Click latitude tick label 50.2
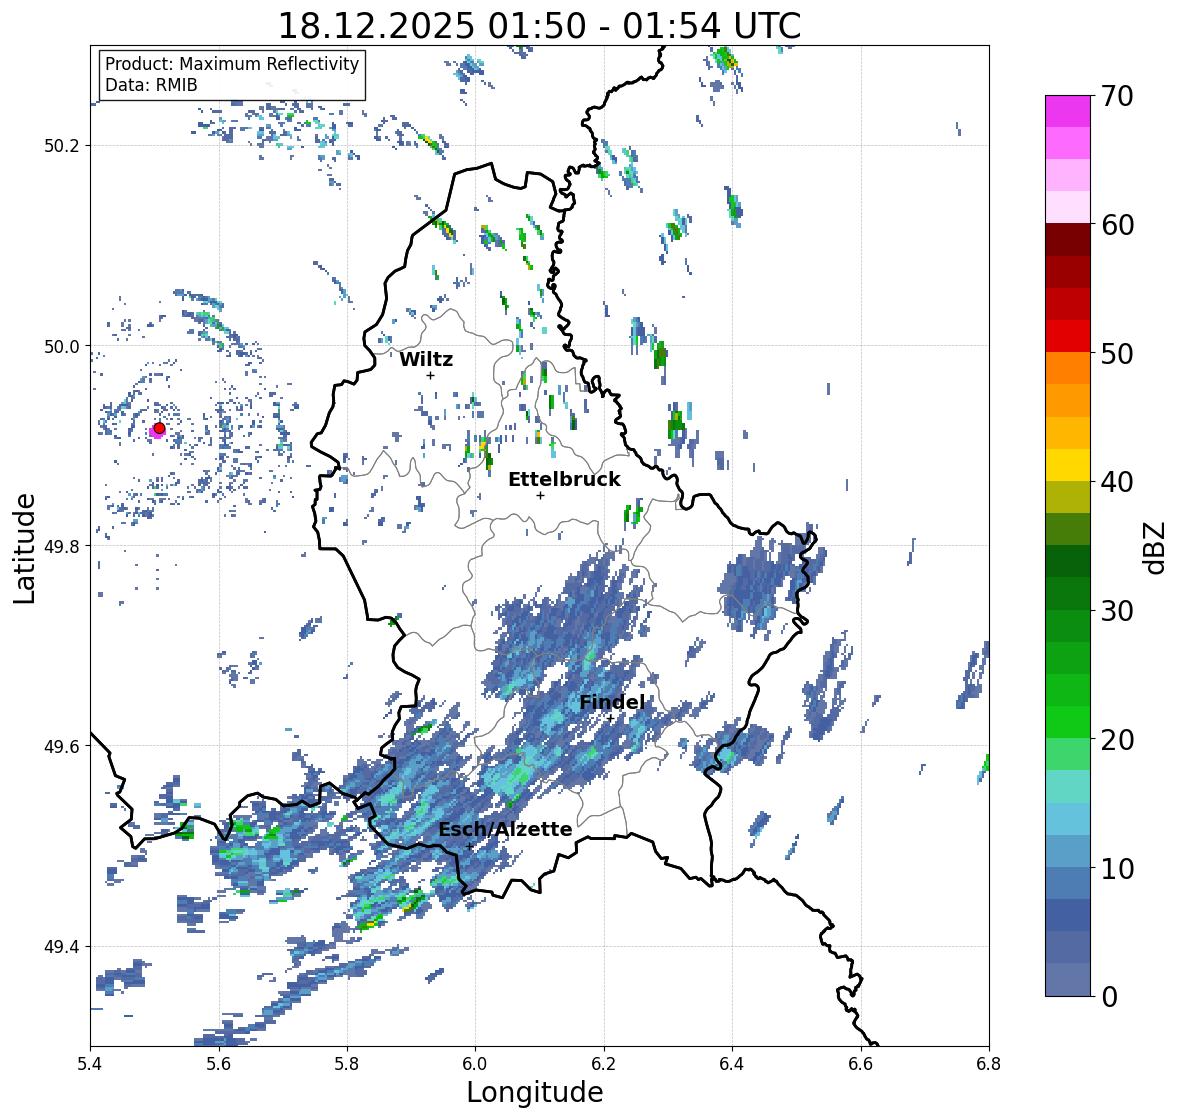The width and height of the screenshot is (1179, 1117). 62,146
